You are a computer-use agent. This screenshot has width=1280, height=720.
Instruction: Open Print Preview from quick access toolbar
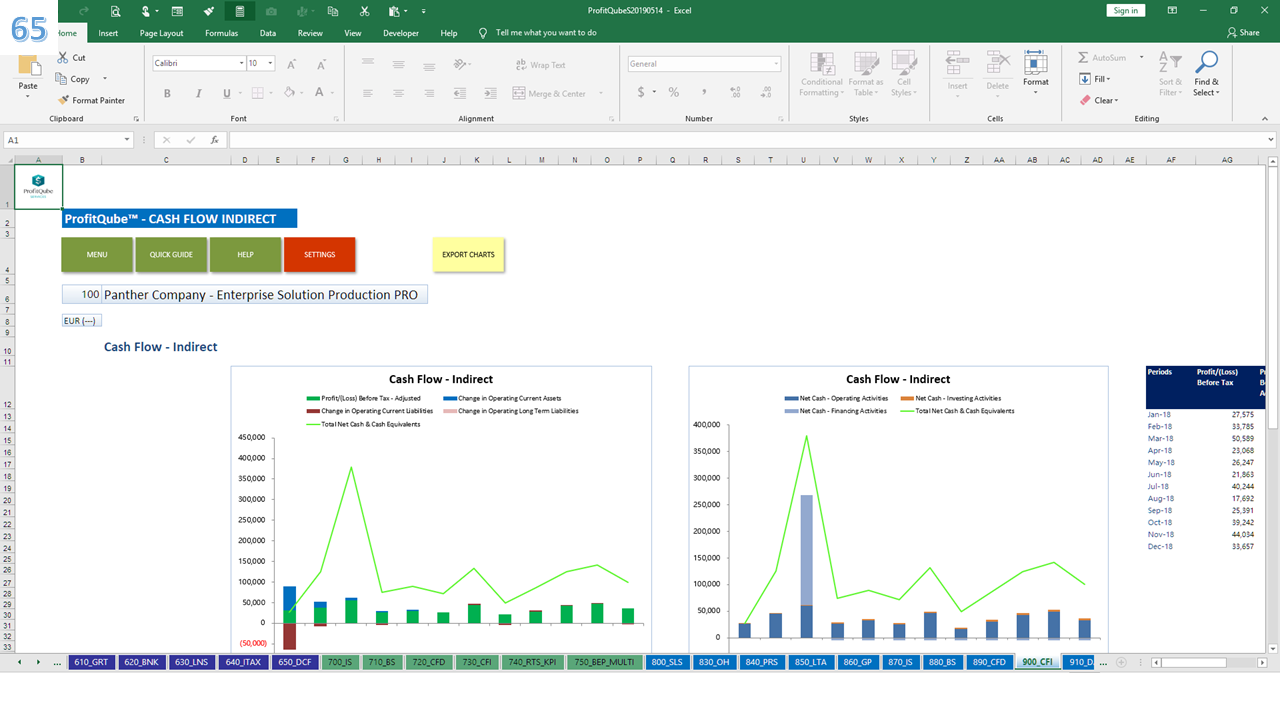pos(115,11)
